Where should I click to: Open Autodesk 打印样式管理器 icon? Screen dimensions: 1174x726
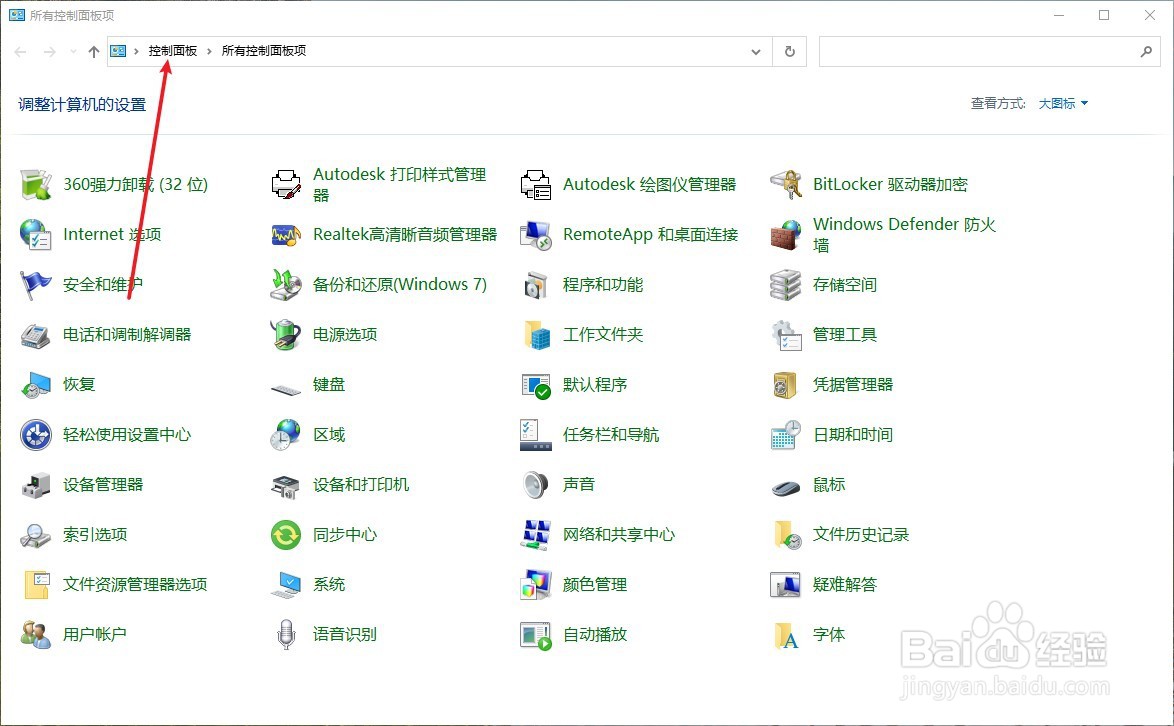click(x=286, y=185)
